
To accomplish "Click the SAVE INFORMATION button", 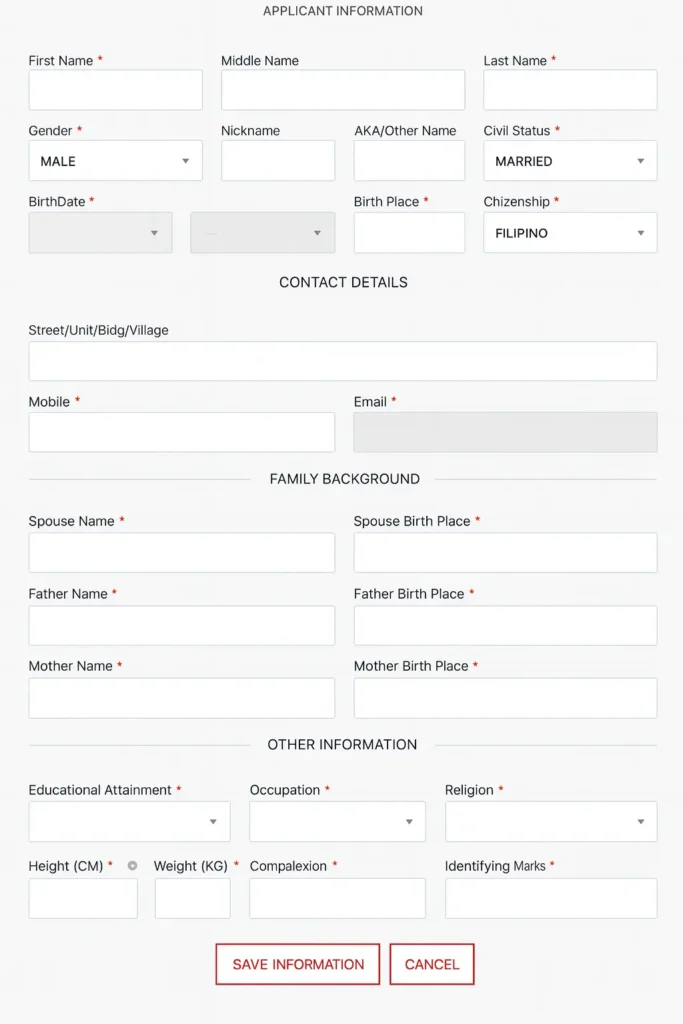I will tap(297, 964).
